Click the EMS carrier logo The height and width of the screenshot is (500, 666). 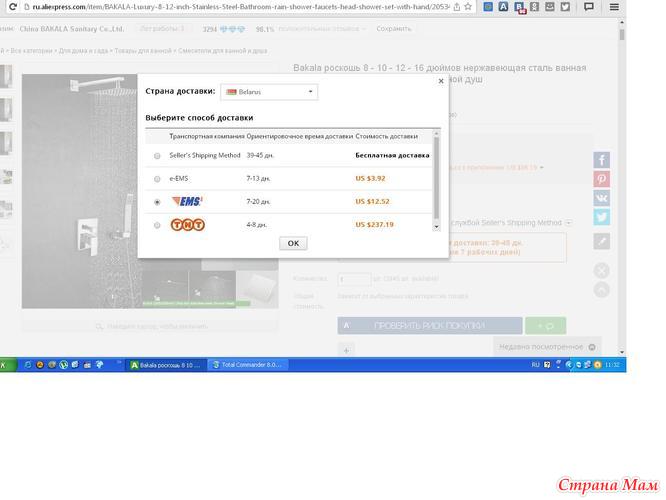coord(187,201)
